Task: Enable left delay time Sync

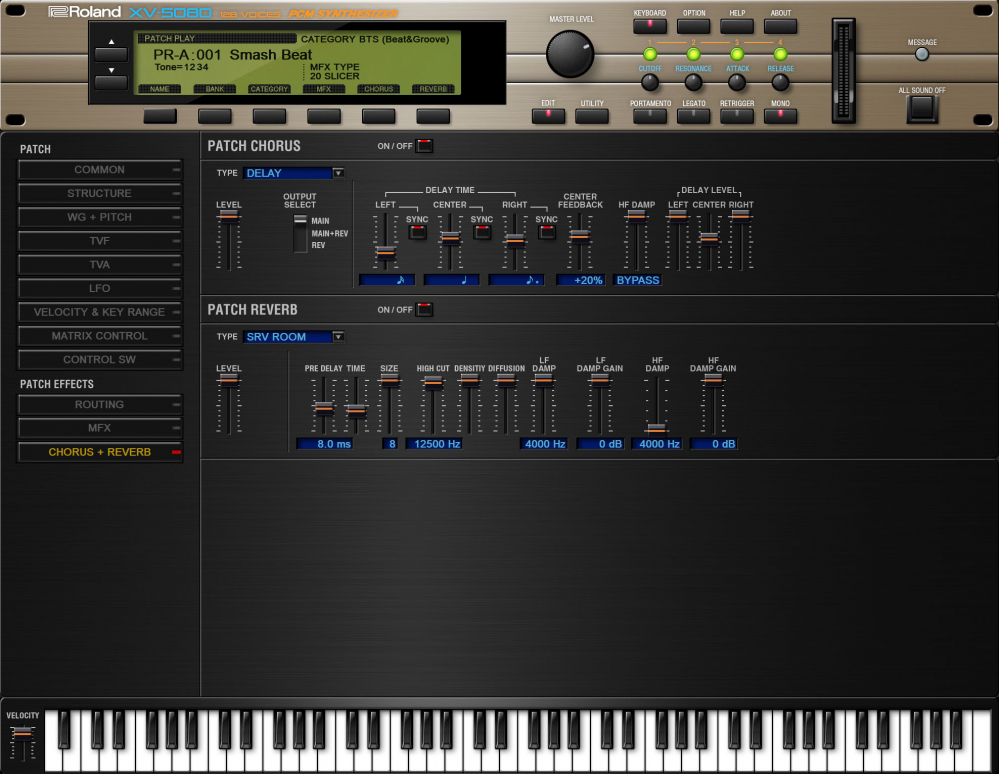Action: click(417, 232)
